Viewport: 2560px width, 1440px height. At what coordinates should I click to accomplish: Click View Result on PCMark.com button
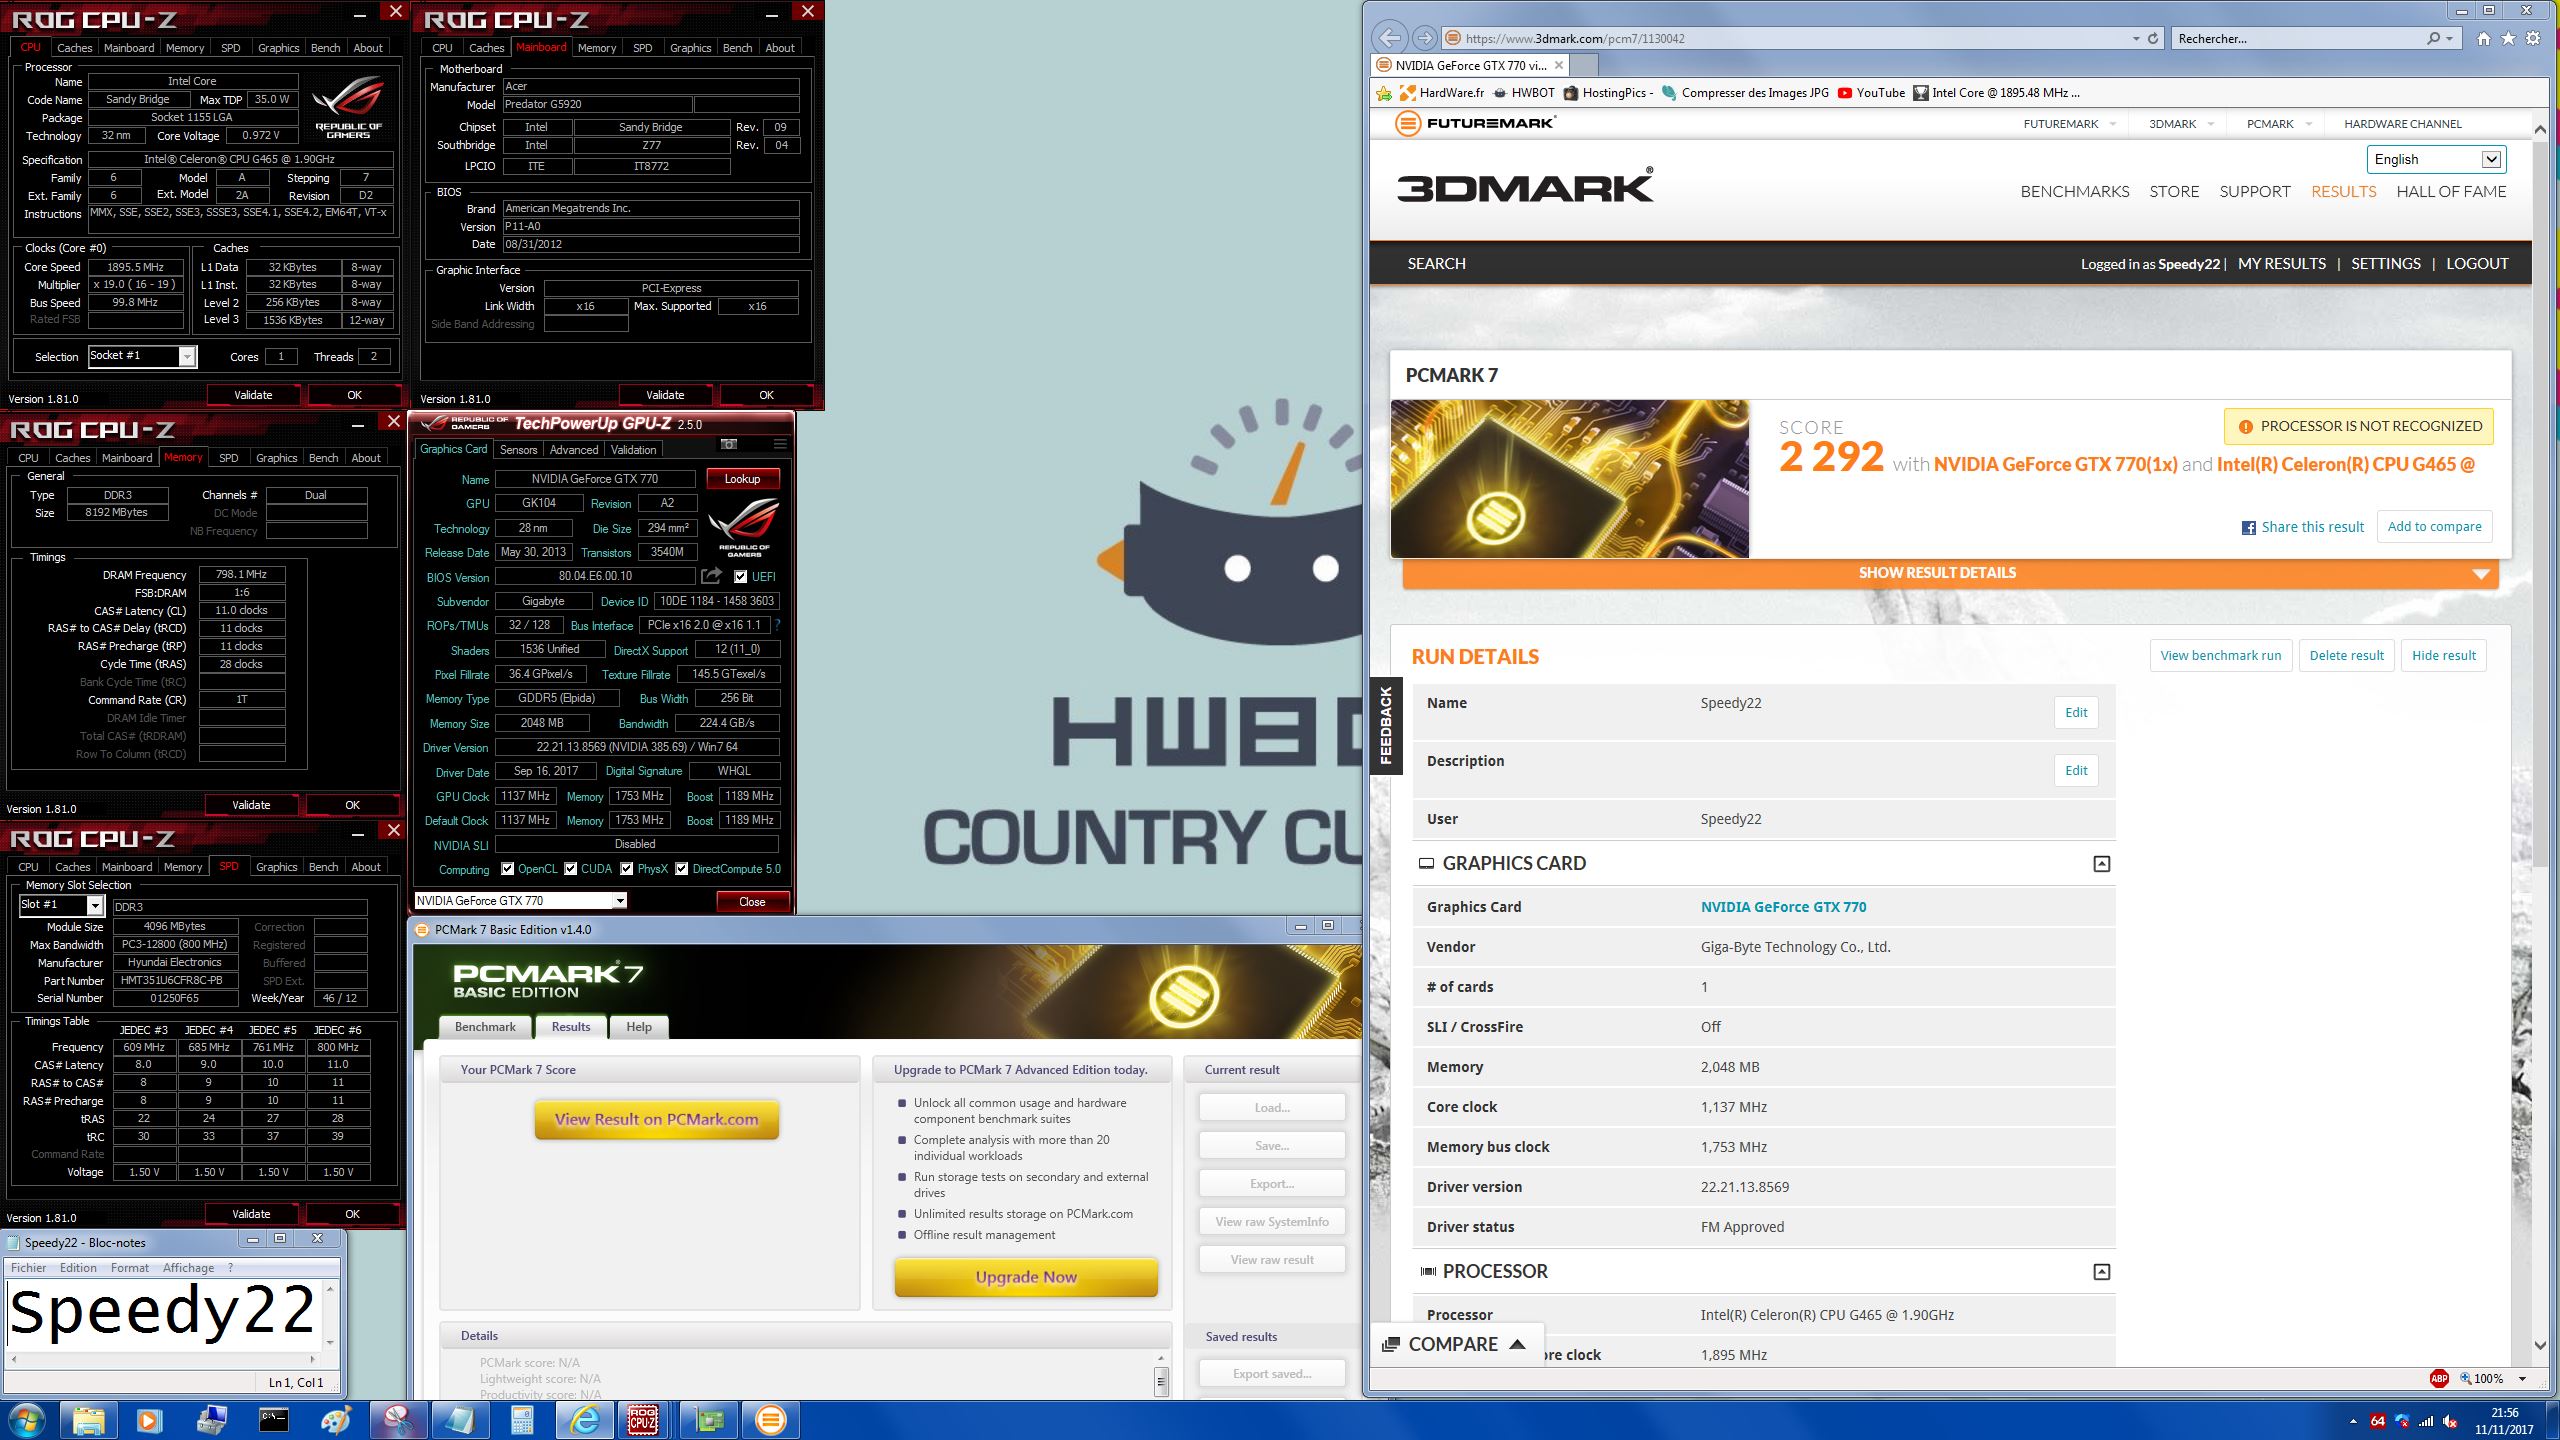click(657, 1120)
